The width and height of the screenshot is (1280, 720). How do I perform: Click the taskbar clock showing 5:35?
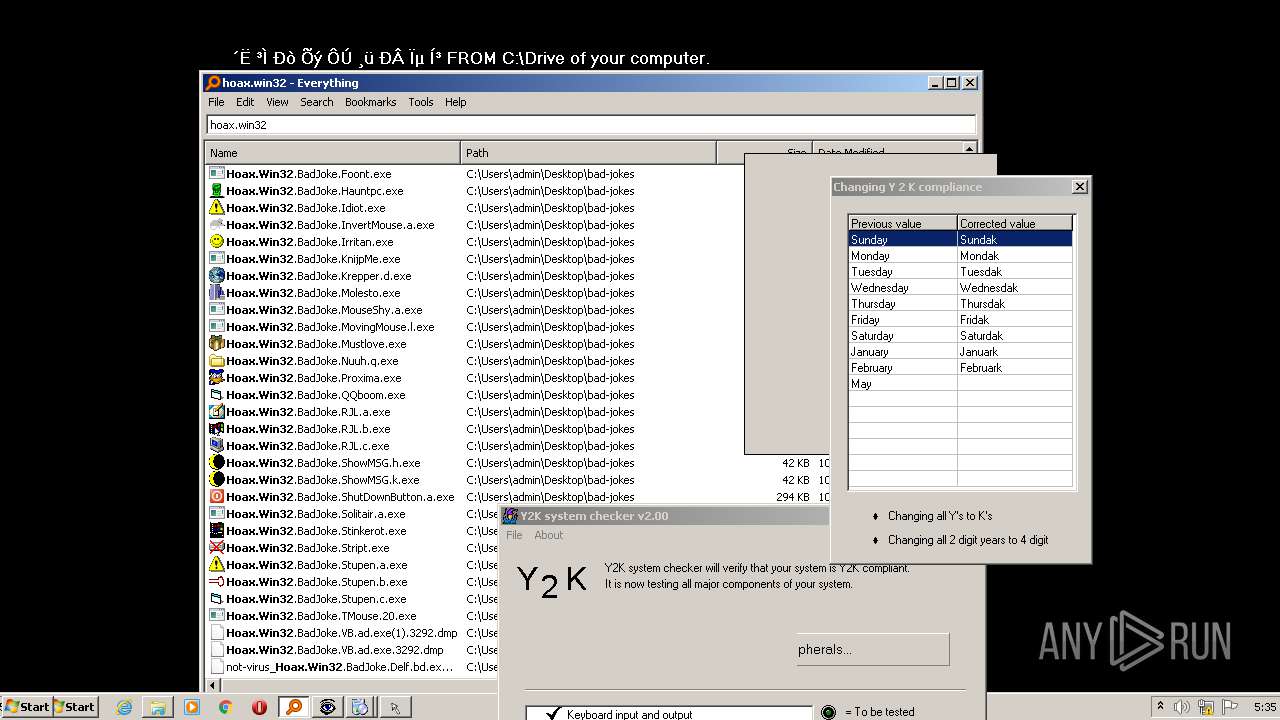(x=1264, y=707)
